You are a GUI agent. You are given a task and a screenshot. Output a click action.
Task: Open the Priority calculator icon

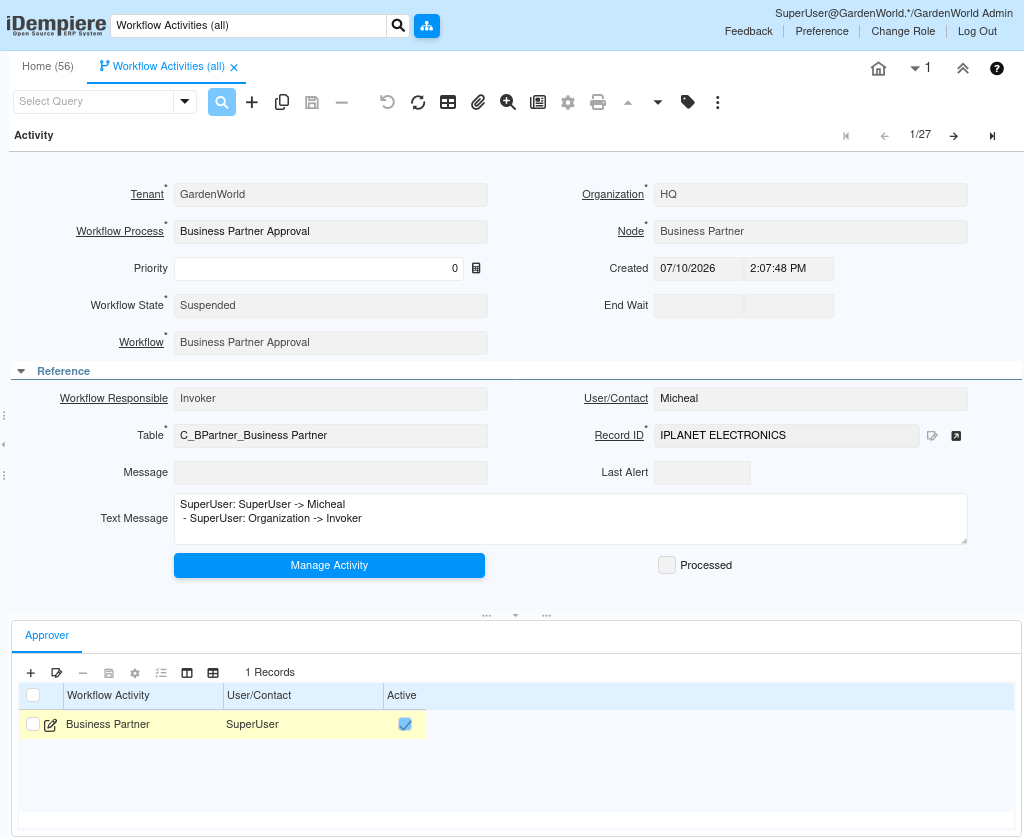tap(476, 268)
